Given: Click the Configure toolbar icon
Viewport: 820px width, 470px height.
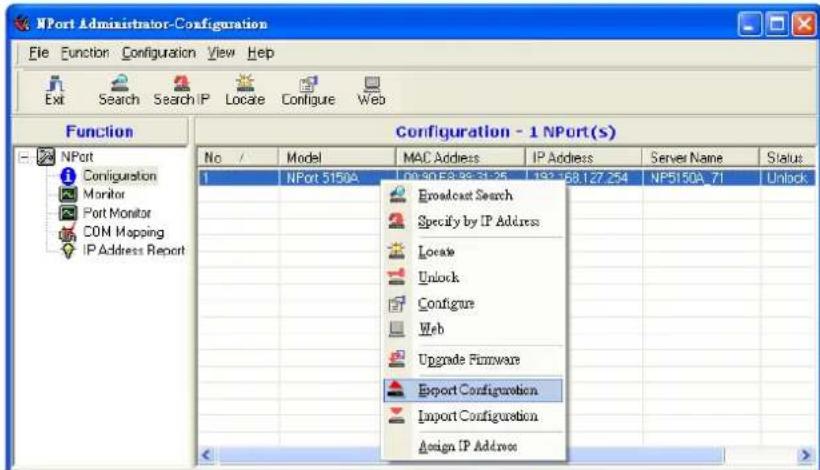Looking at the screenshot, I should (308, 84).
